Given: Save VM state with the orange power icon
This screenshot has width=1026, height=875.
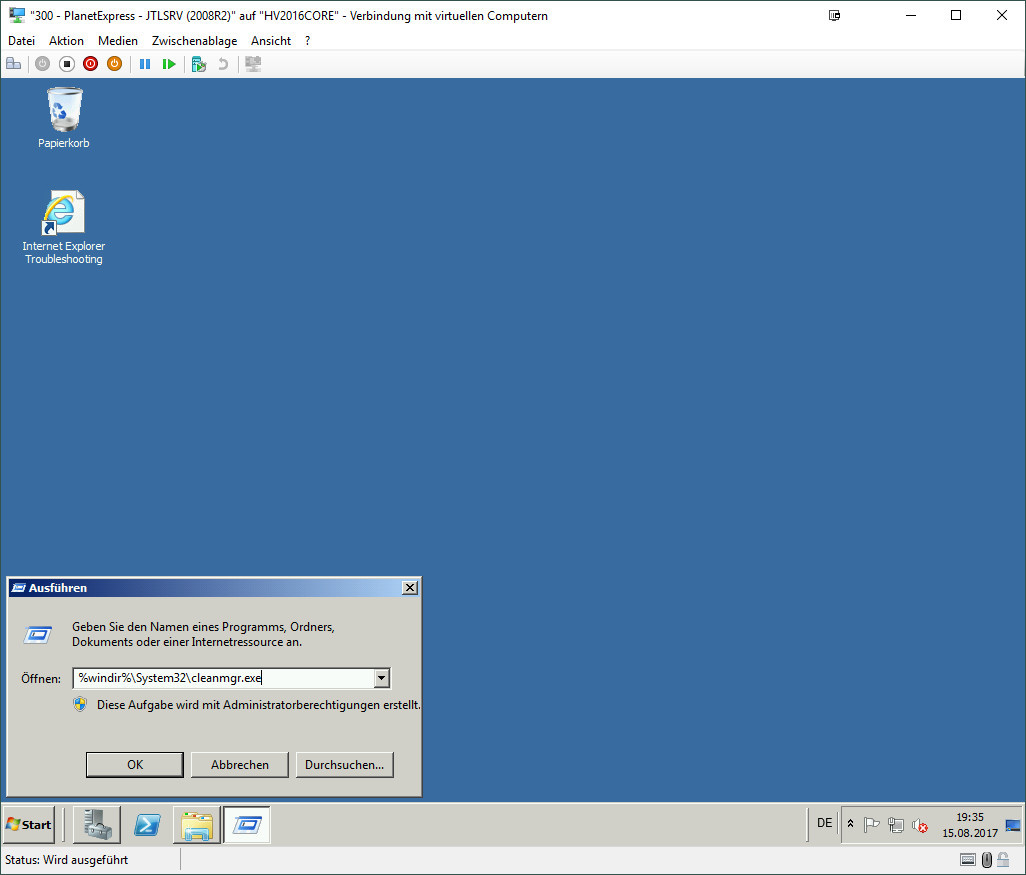Looking at the screenshot, I should click(x=114, y=64).
